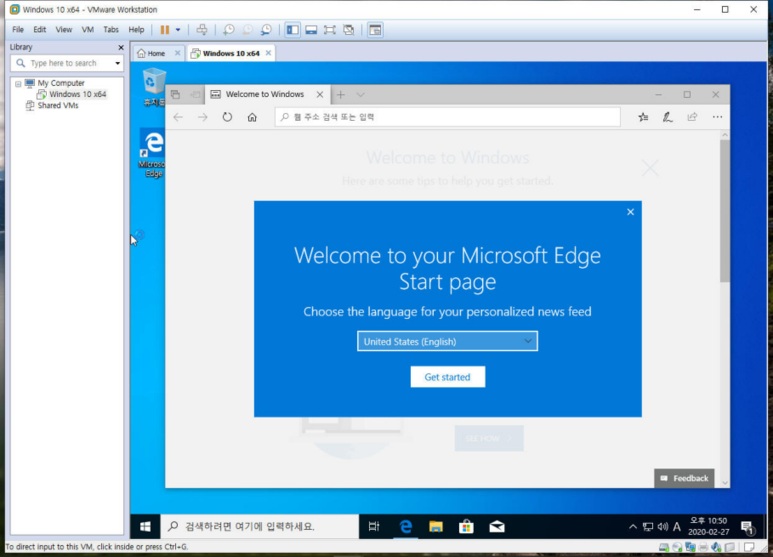Close the VMware Home tab

coord(177,53)
